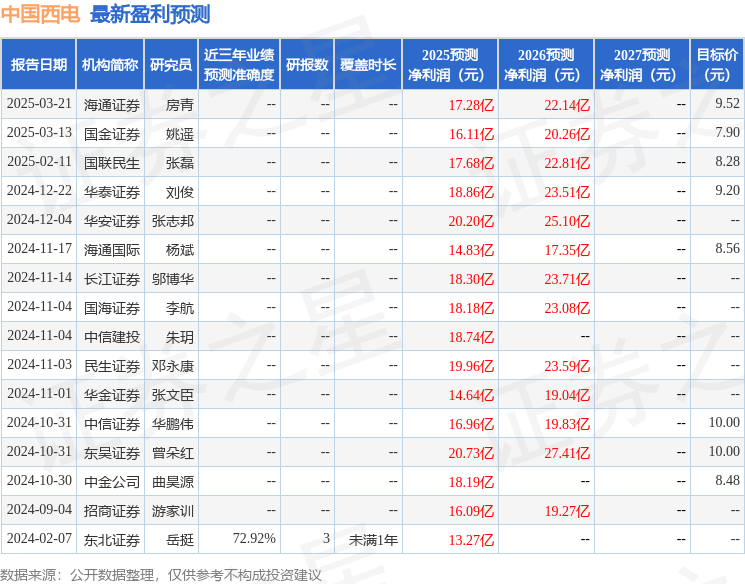Select the 2025预测净利润 column header
745x584 pixels.
(450, 65)
